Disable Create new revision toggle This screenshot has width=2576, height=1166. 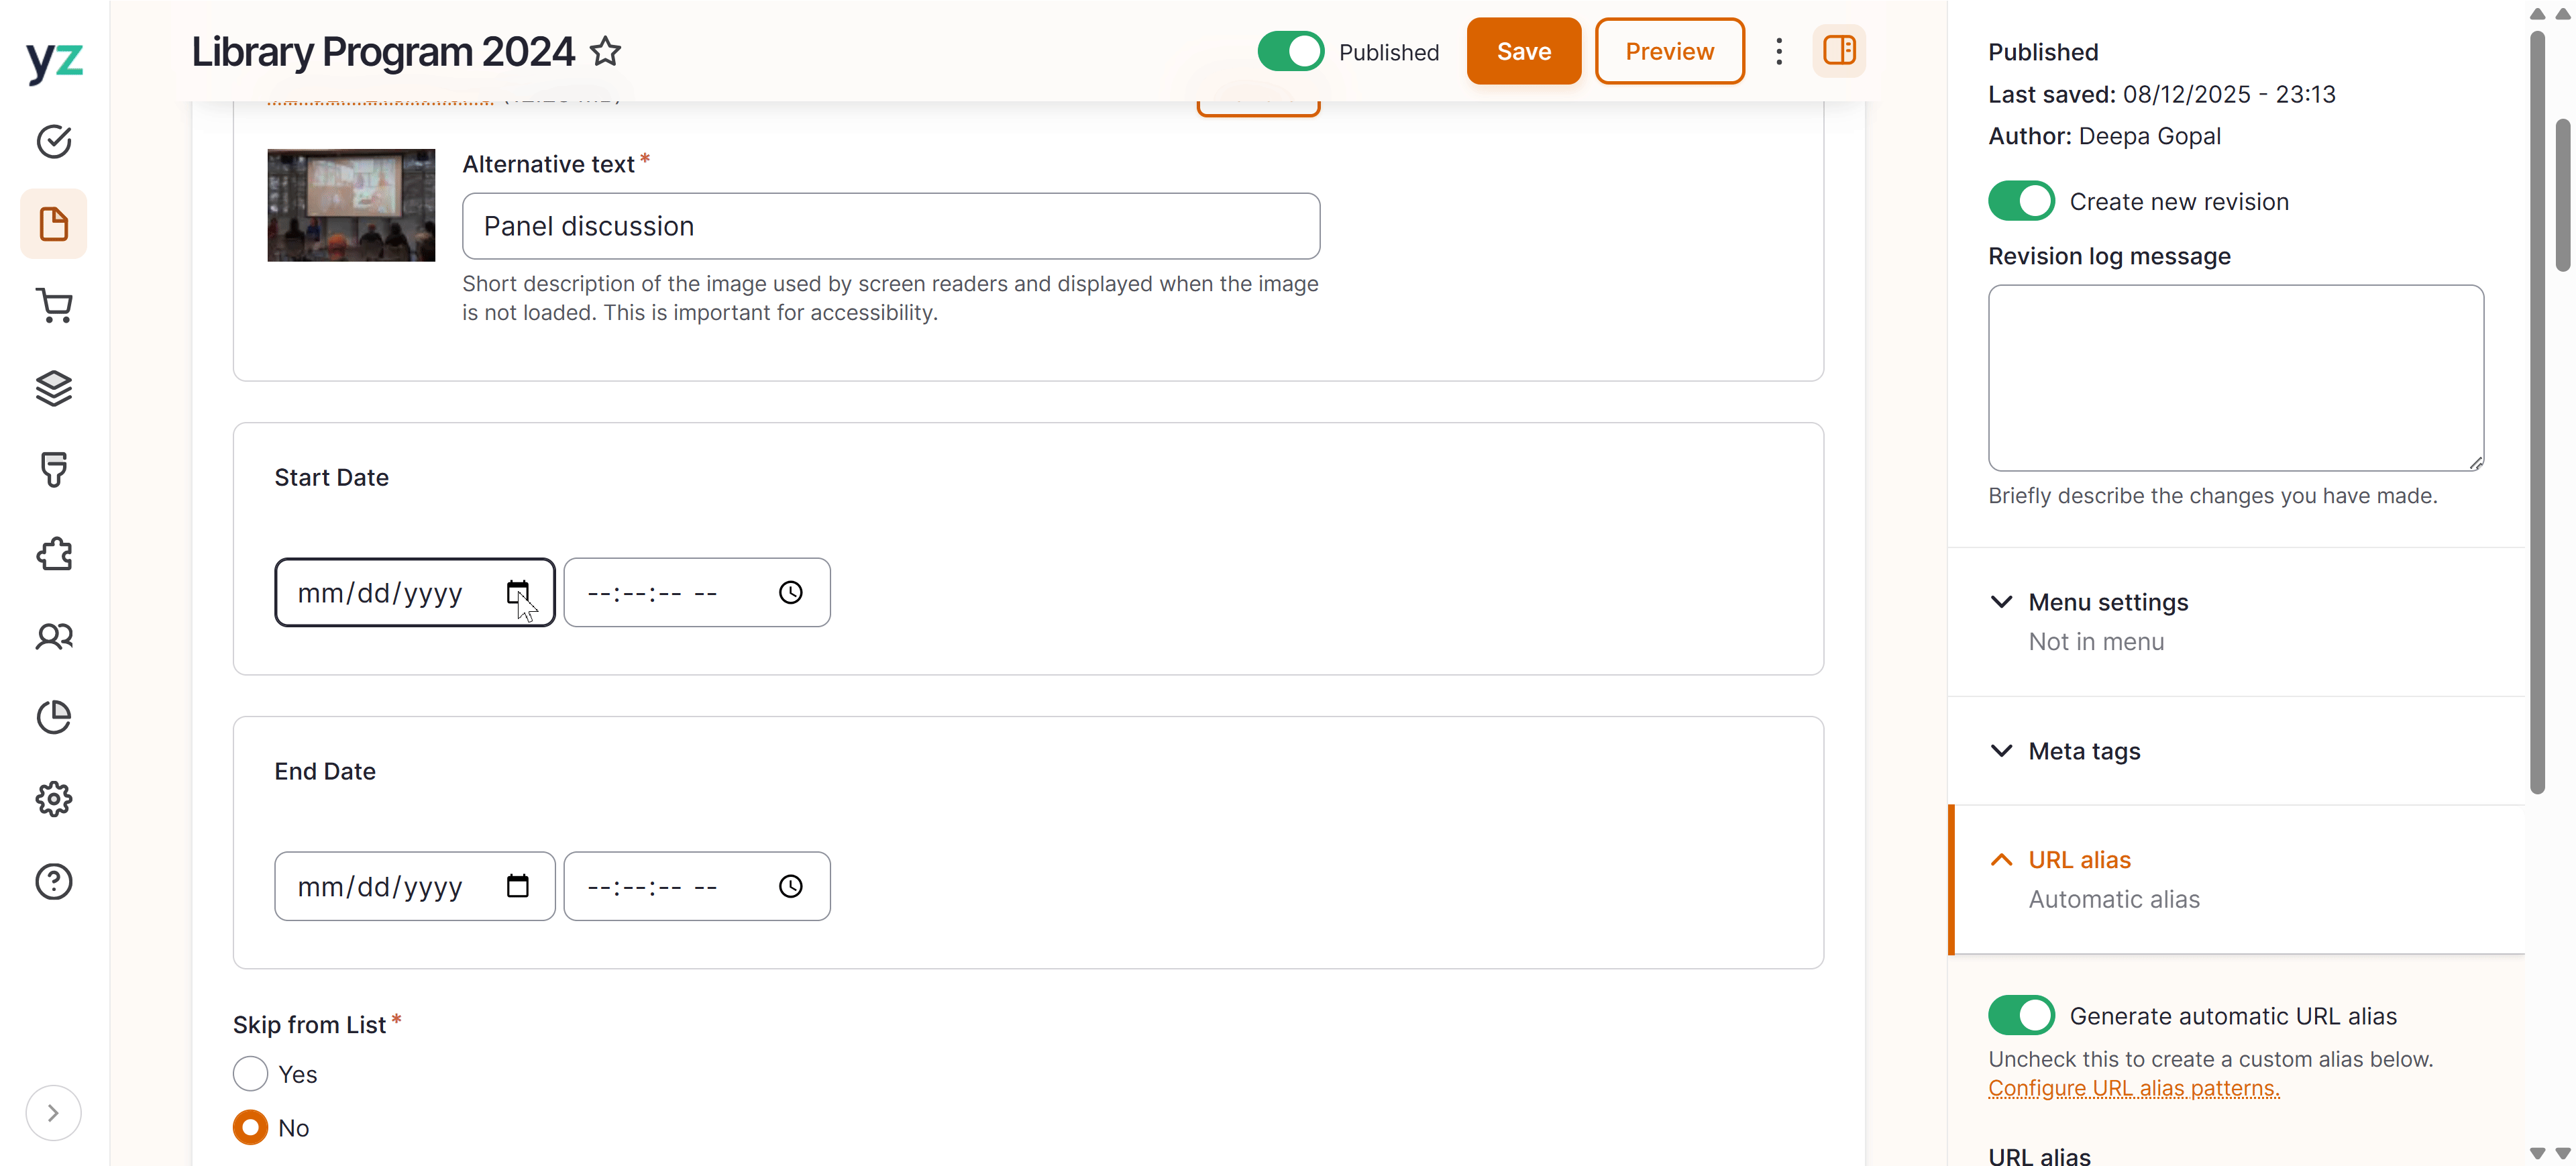2020,201
